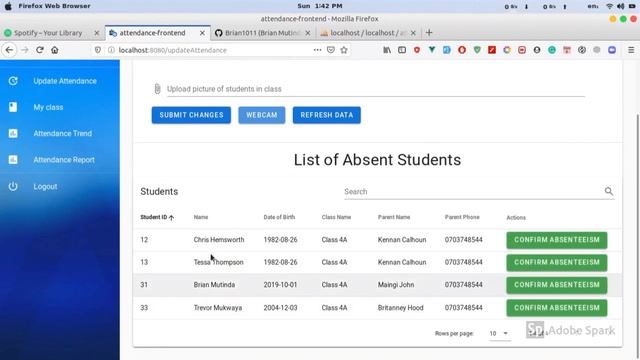Click the Logout power icon
640x360 pixels.
pyautogui.click(x=13, y=186)
